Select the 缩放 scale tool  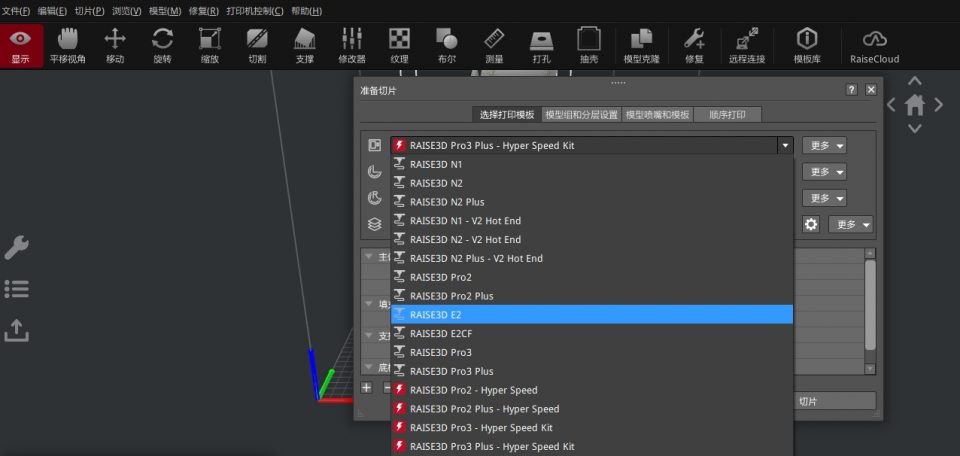click(x=210, y=46)
